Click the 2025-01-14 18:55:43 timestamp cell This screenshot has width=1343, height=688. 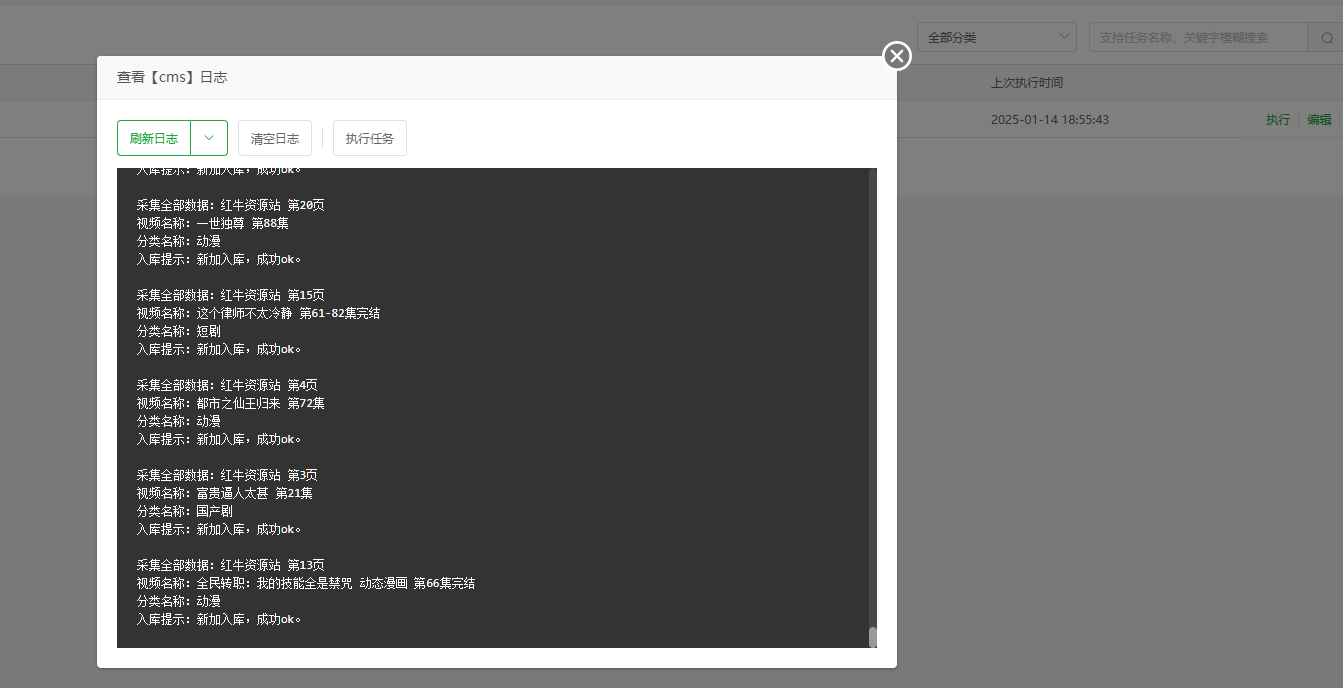pyautogui.click(x=1049, y=120)
